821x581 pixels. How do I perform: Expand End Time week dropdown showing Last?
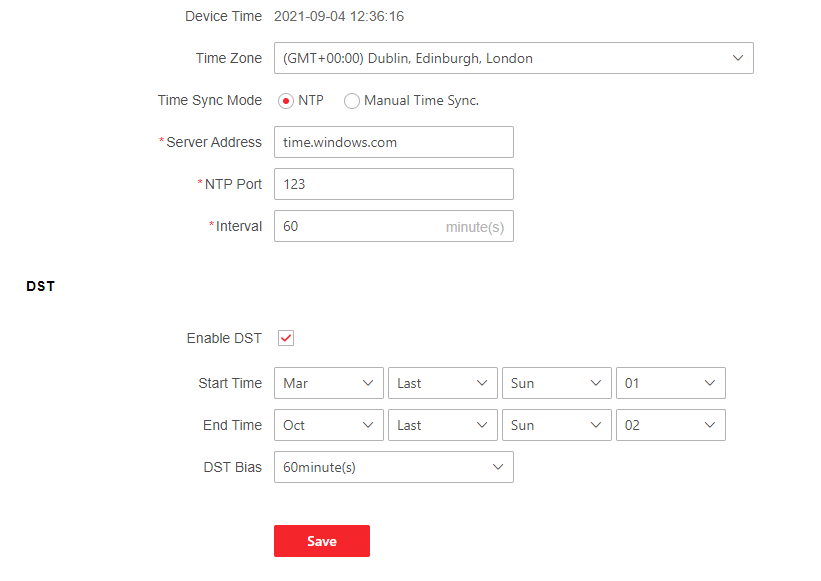coord(442,425)
